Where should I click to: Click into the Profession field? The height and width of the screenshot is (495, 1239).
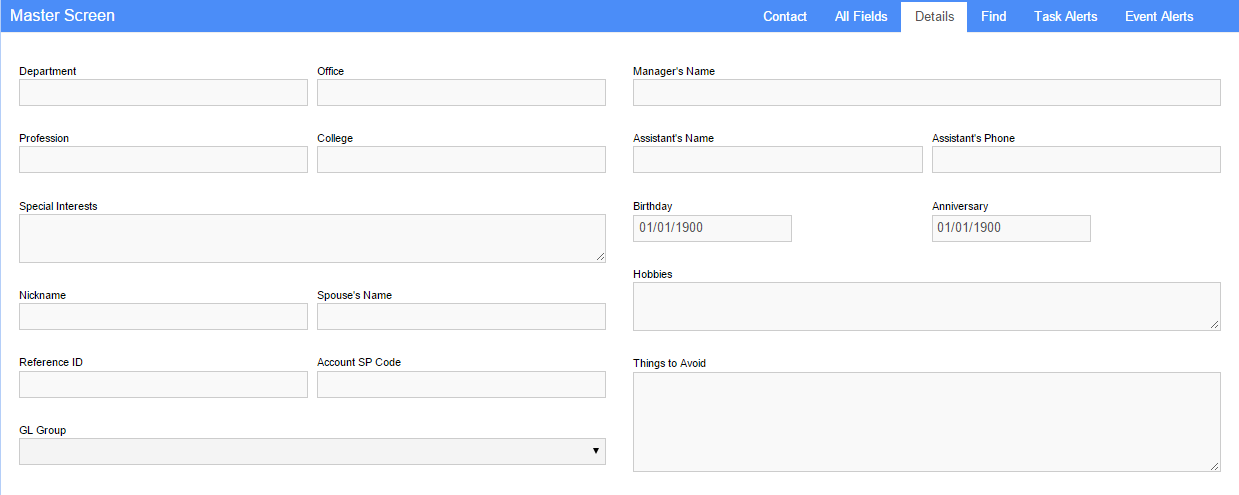tap(163, 160)
